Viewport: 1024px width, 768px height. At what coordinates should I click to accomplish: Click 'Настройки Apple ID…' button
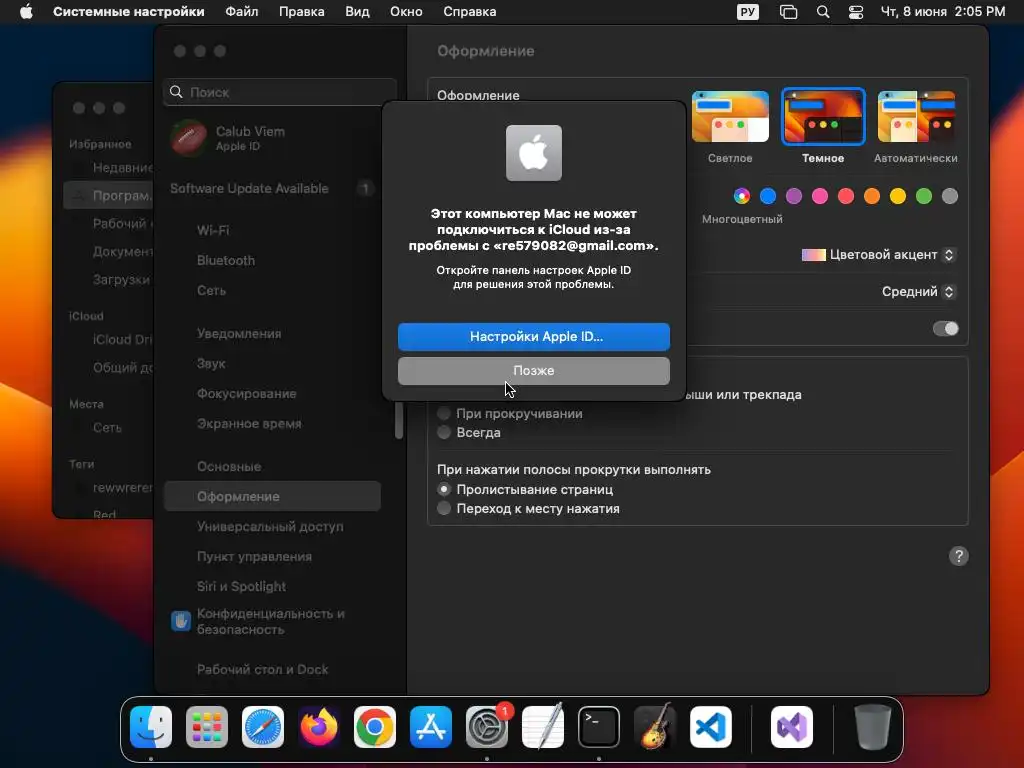pyautogui.click(x=534, y=336)
